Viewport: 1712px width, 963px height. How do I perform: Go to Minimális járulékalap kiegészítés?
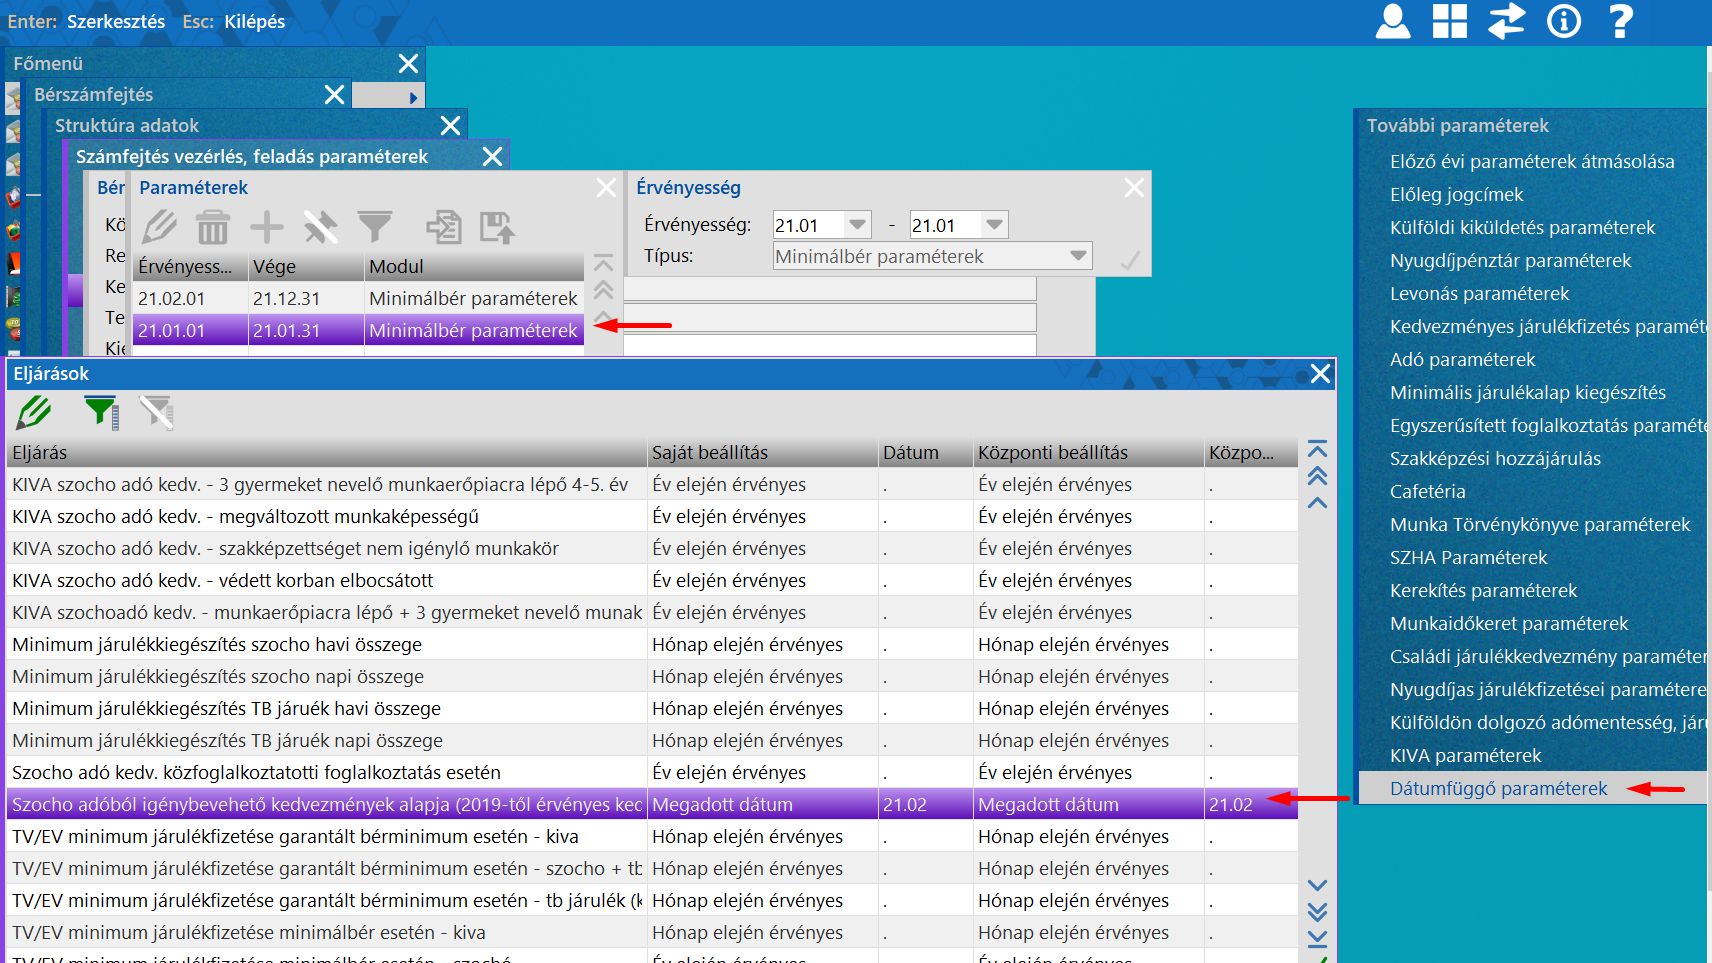[x=1528, y=392]
